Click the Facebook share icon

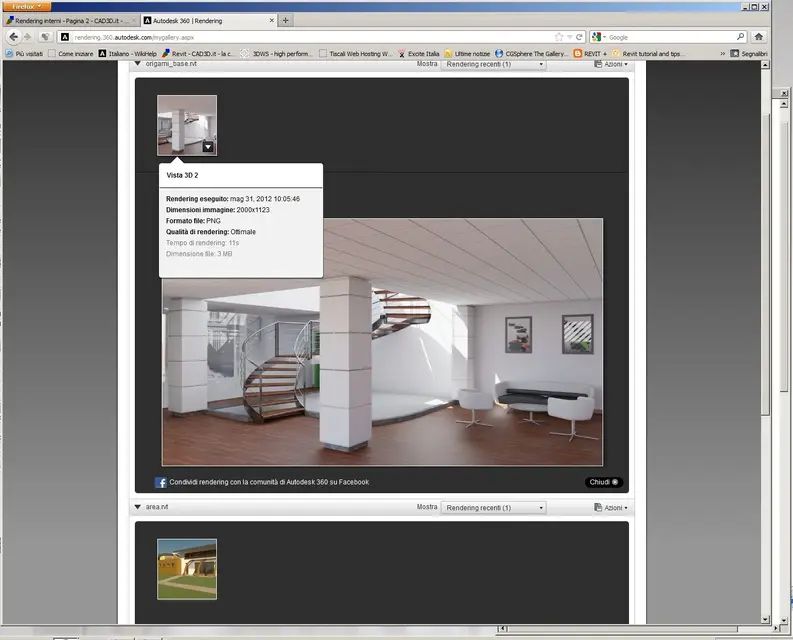(160, 482)
